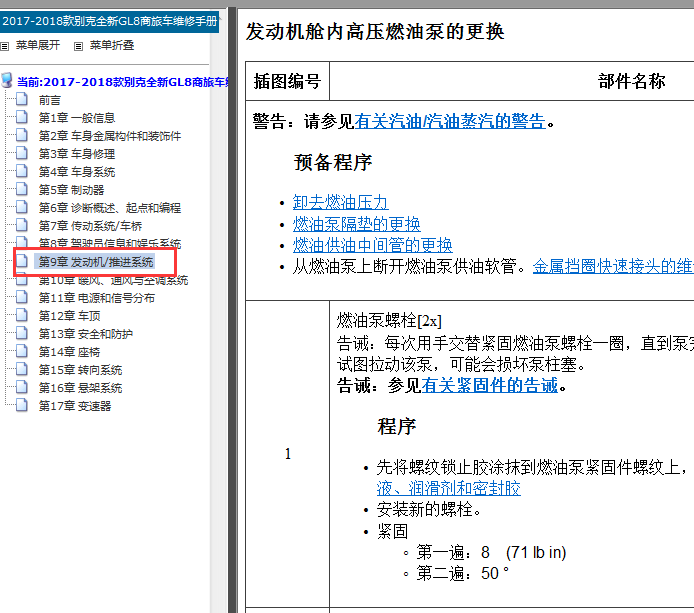Click the page icon beside 第14章 座椅

tap(22, 351)
